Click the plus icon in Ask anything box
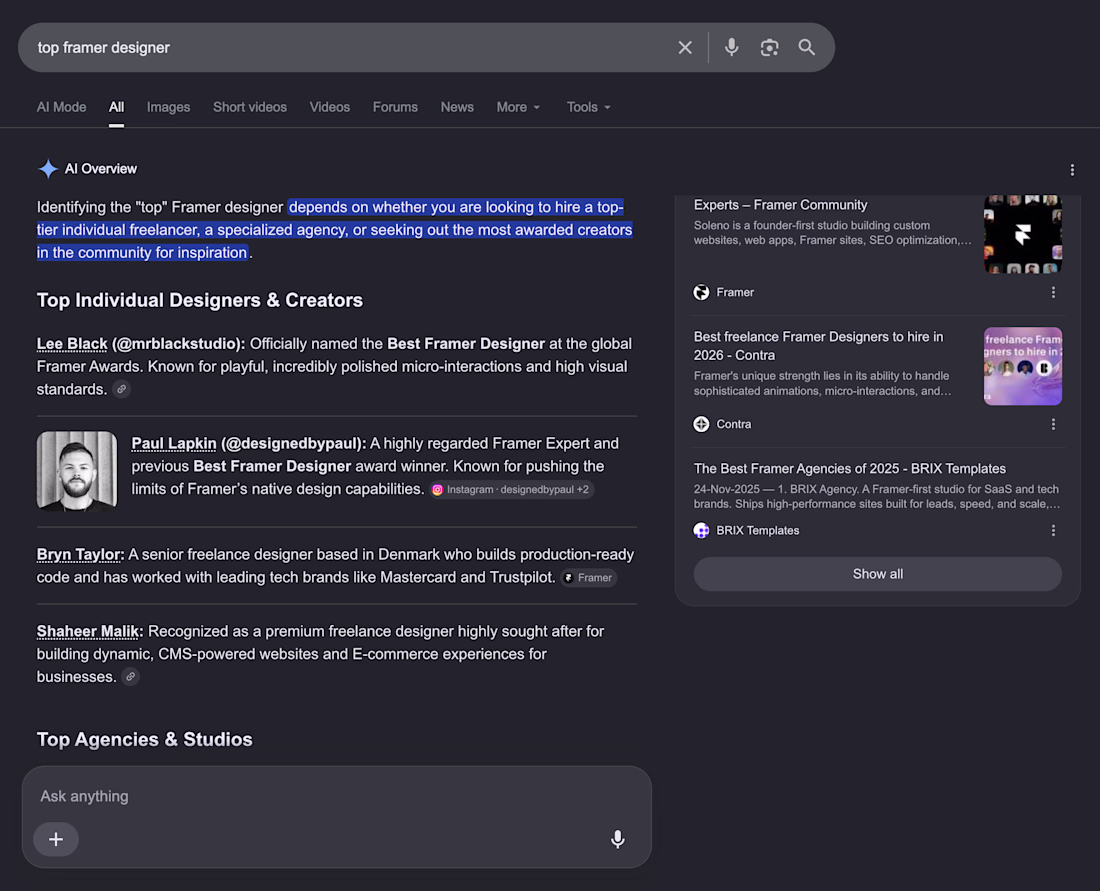The width and height of the screenshot is (1100, 891). (56, 839)
